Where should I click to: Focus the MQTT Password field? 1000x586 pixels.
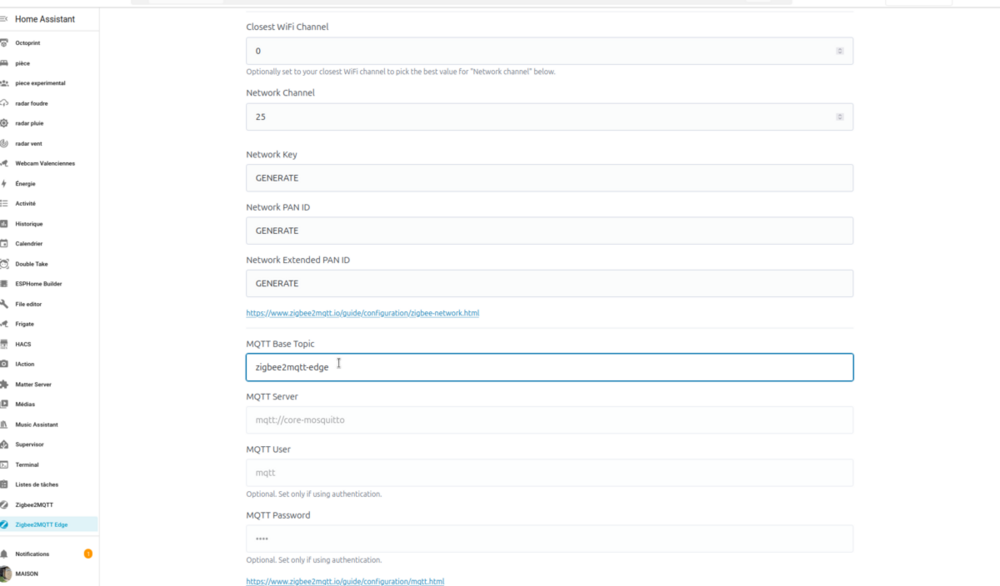549,539
